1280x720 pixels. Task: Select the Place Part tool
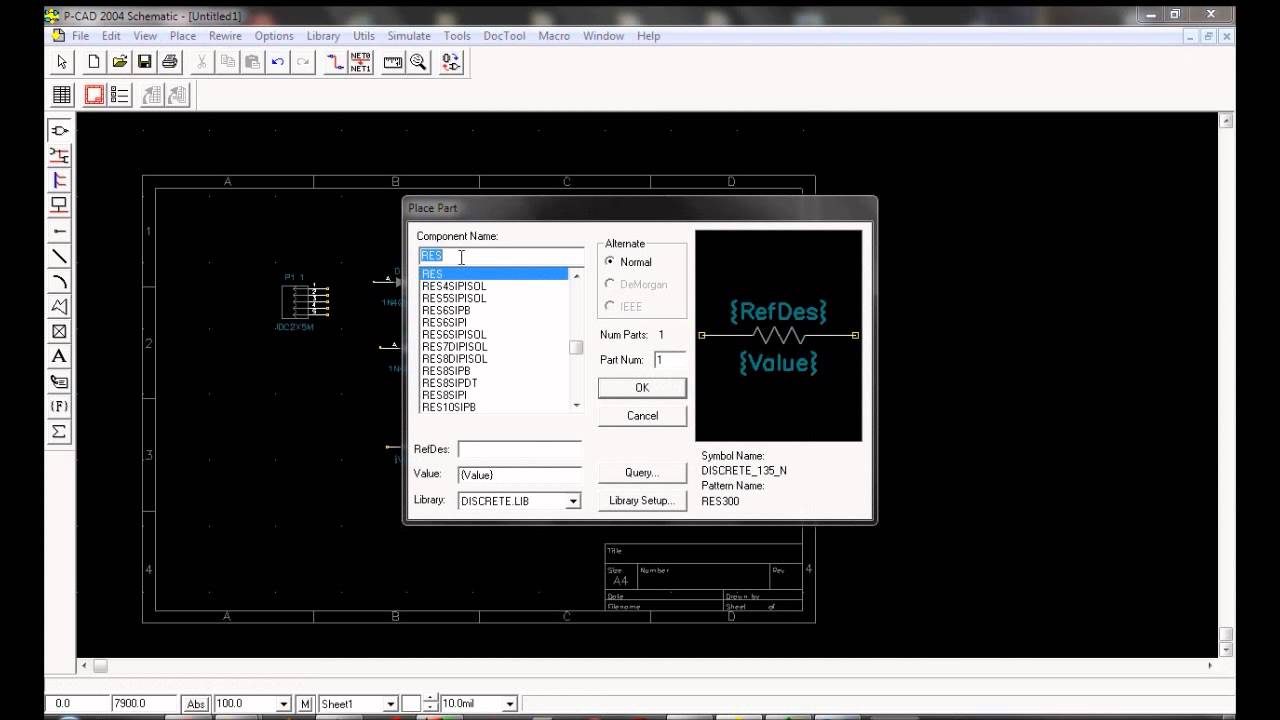click(59, 130)
